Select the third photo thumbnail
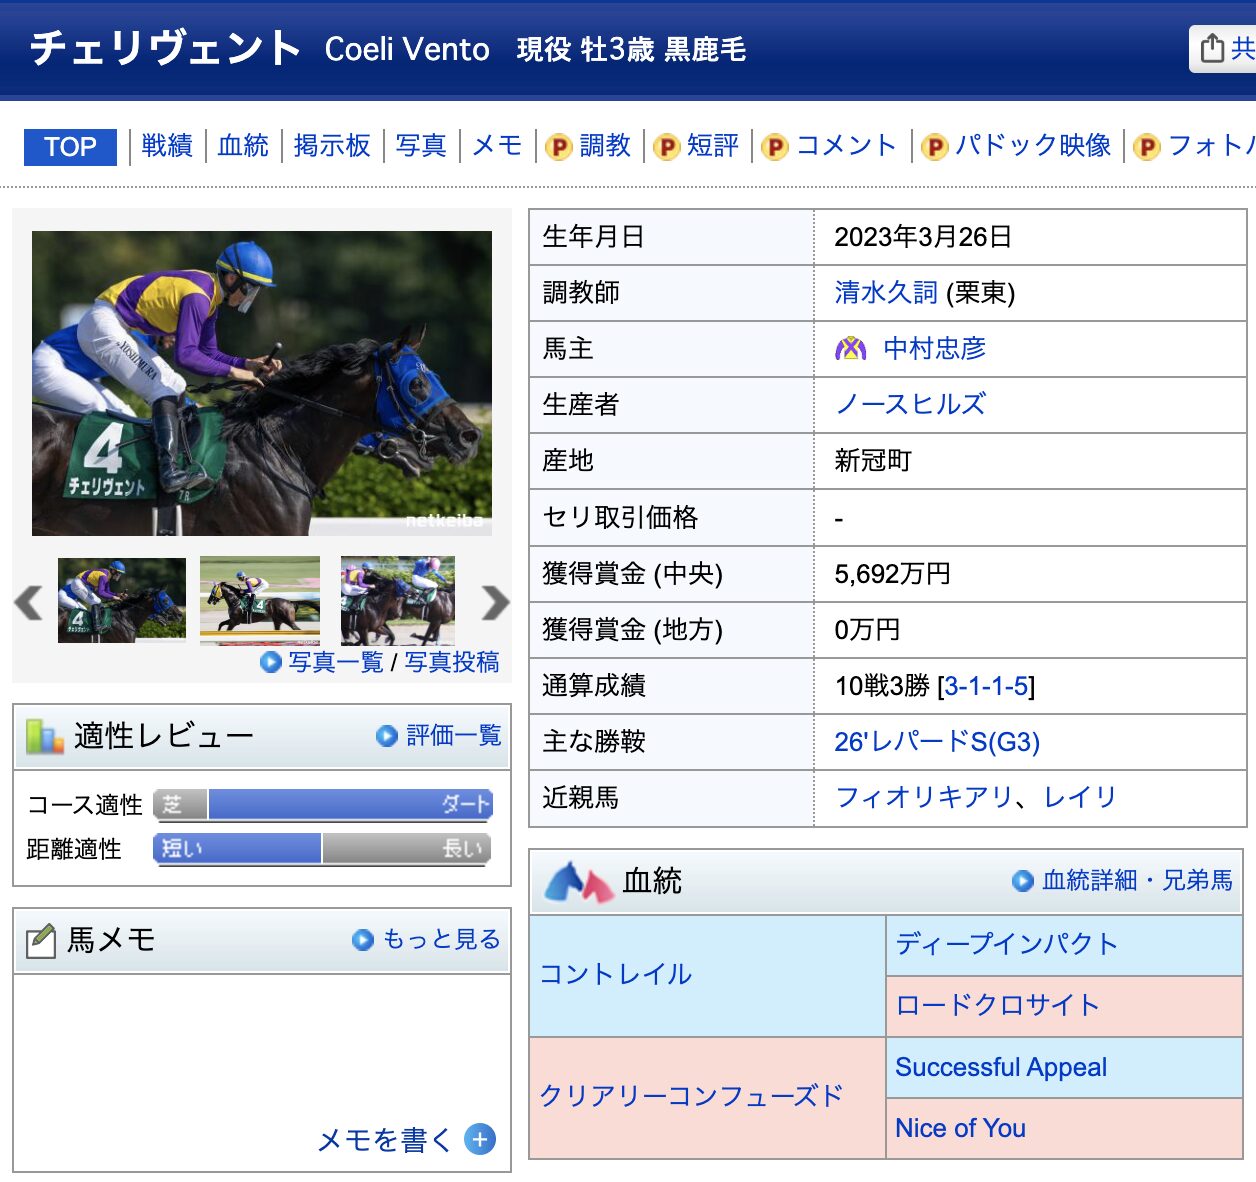1256x1182 pixels. [398, 600]
